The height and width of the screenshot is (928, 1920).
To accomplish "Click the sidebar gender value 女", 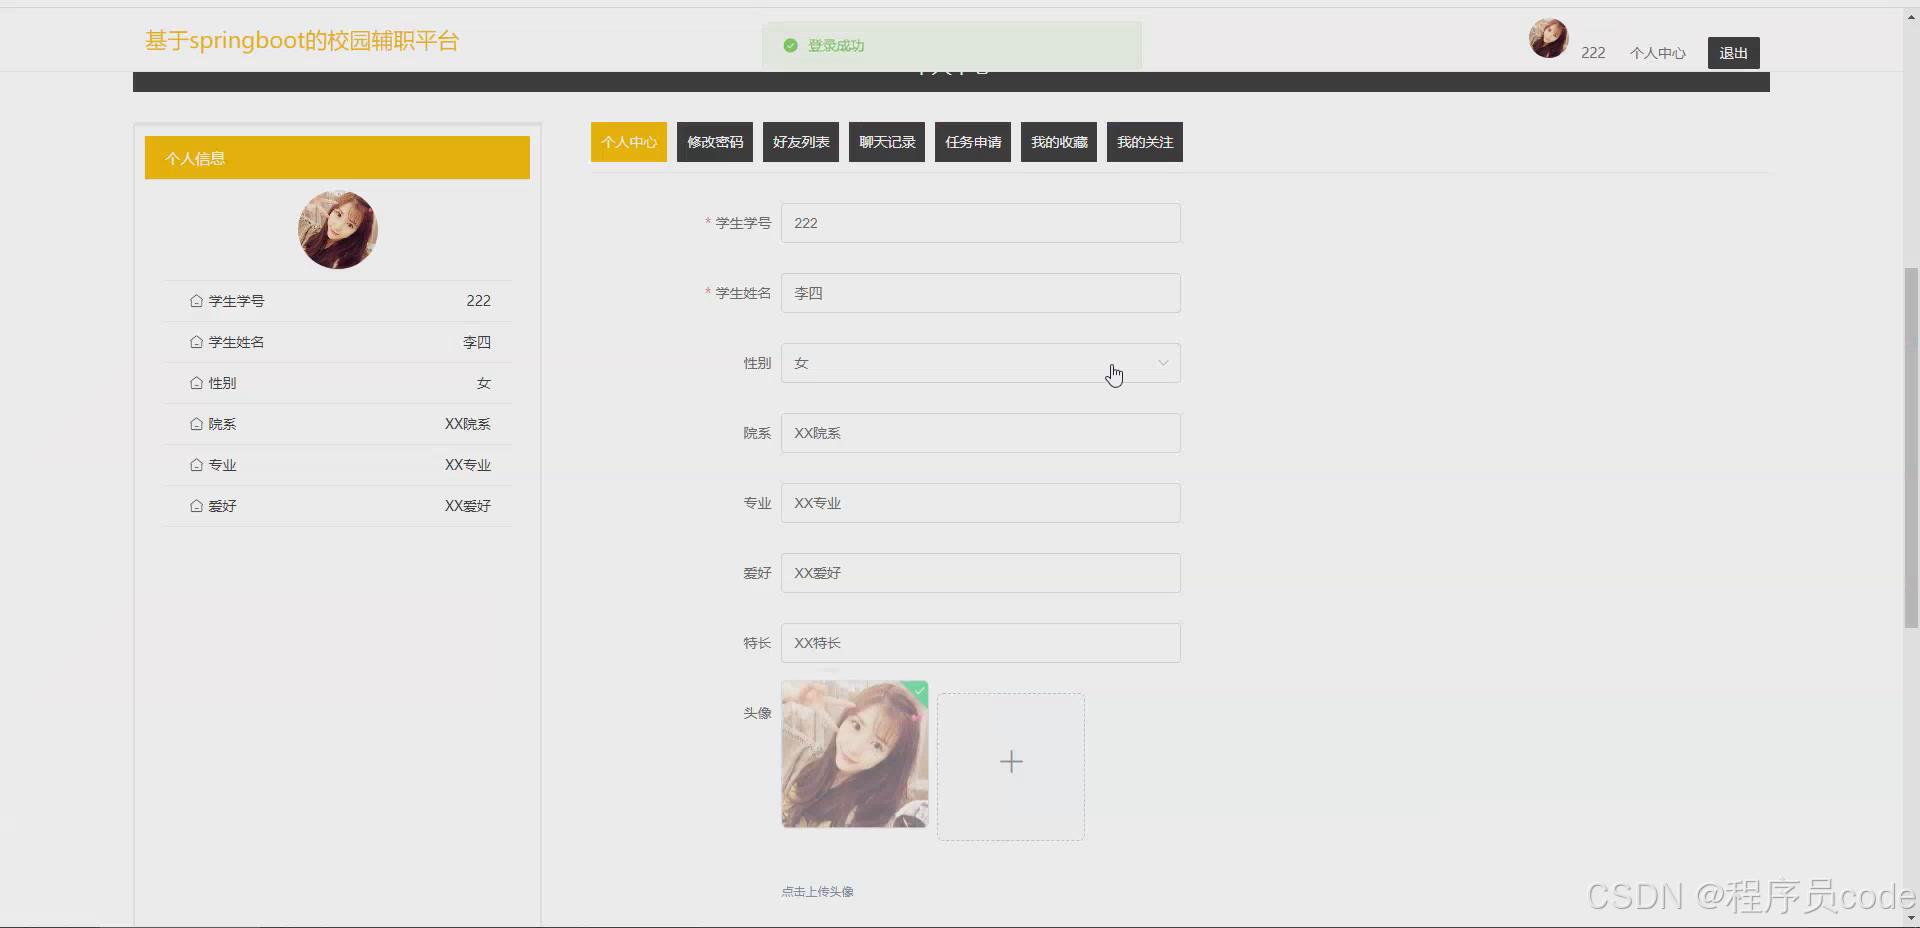I will (484, 383).
